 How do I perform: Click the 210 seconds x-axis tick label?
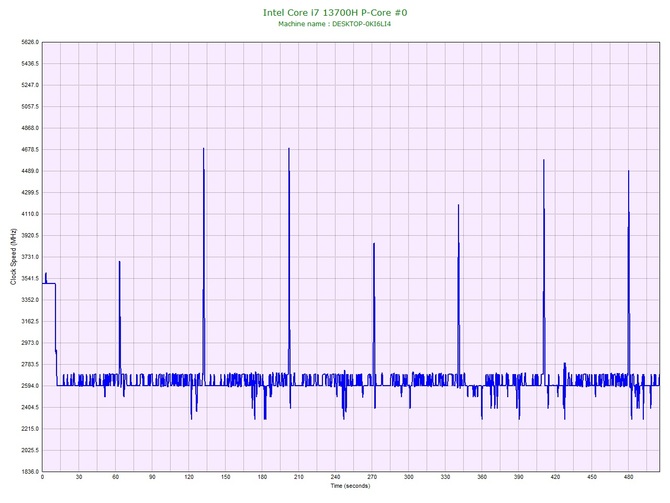tap(299, 477)
